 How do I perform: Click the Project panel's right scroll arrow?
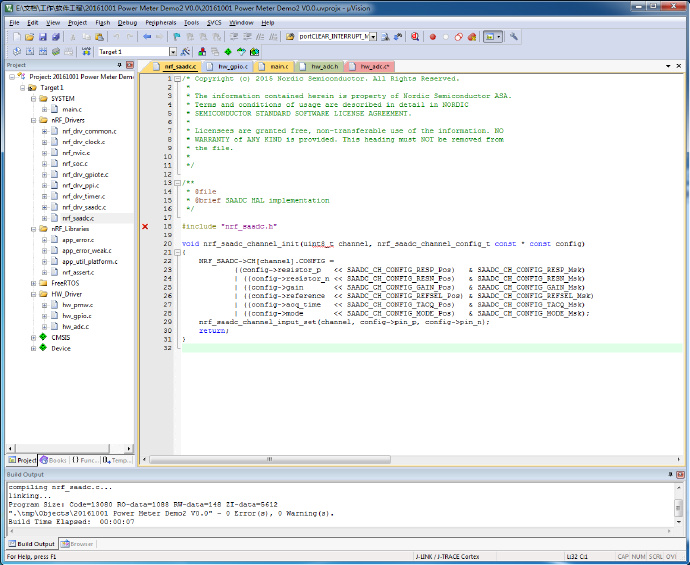(128, 448)
